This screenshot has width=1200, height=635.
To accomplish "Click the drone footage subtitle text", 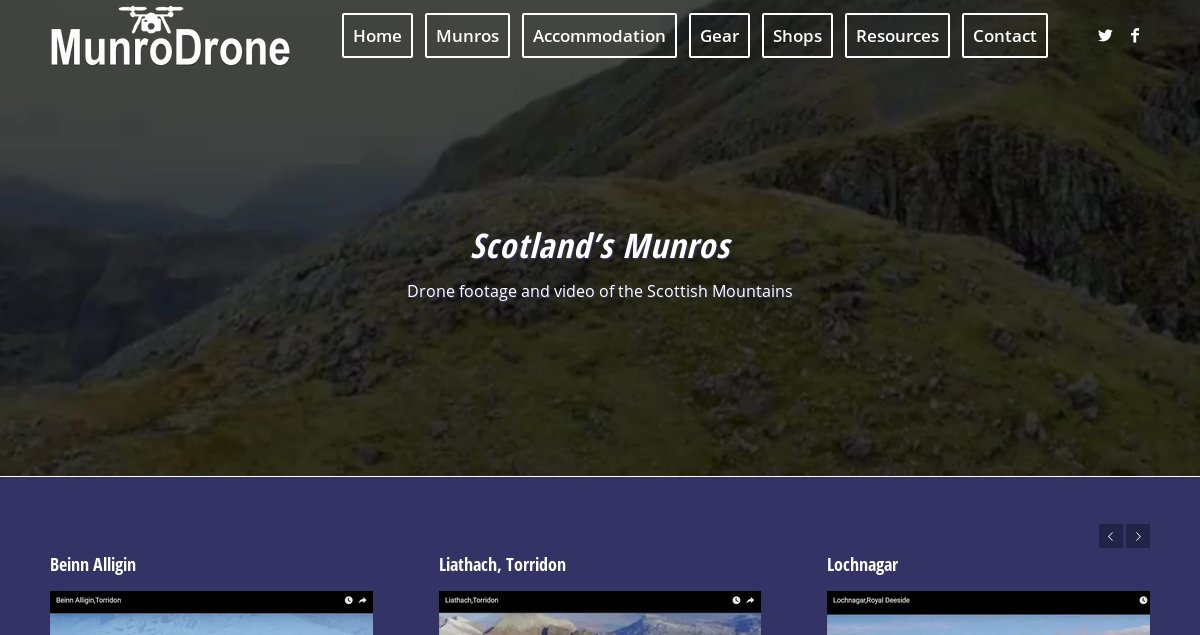I will click(x=600, y=291).
